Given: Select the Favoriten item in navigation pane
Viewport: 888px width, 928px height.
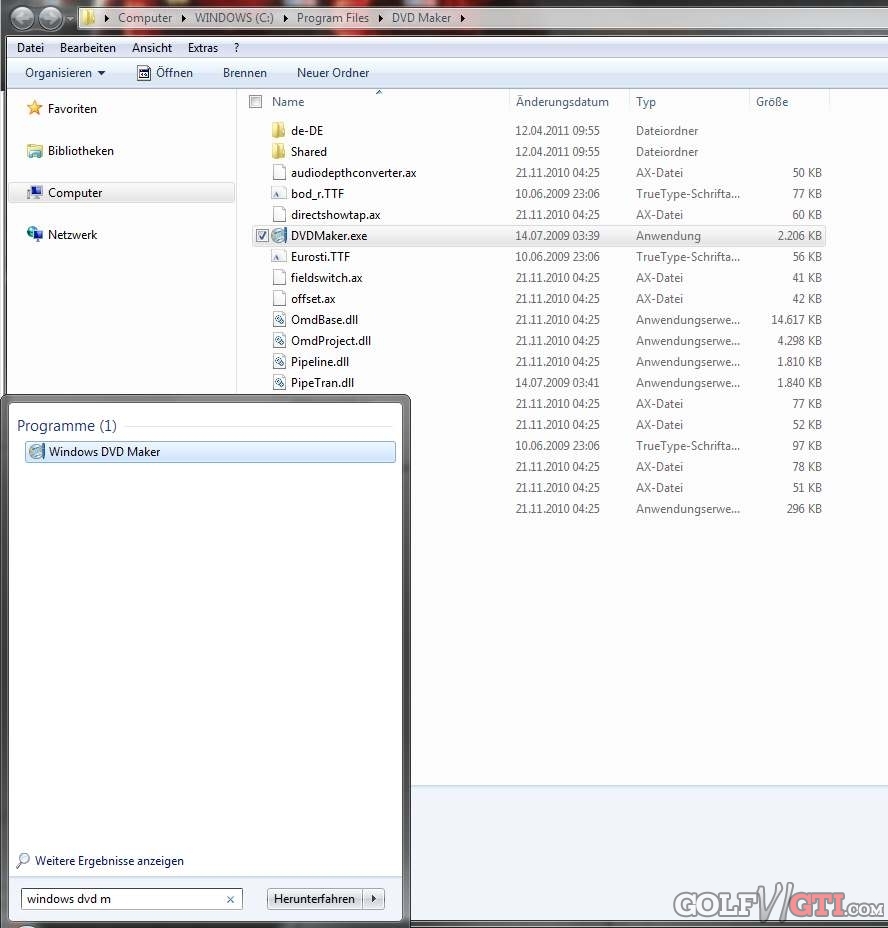Looking at the screenshot, I should tap(72, 109).
